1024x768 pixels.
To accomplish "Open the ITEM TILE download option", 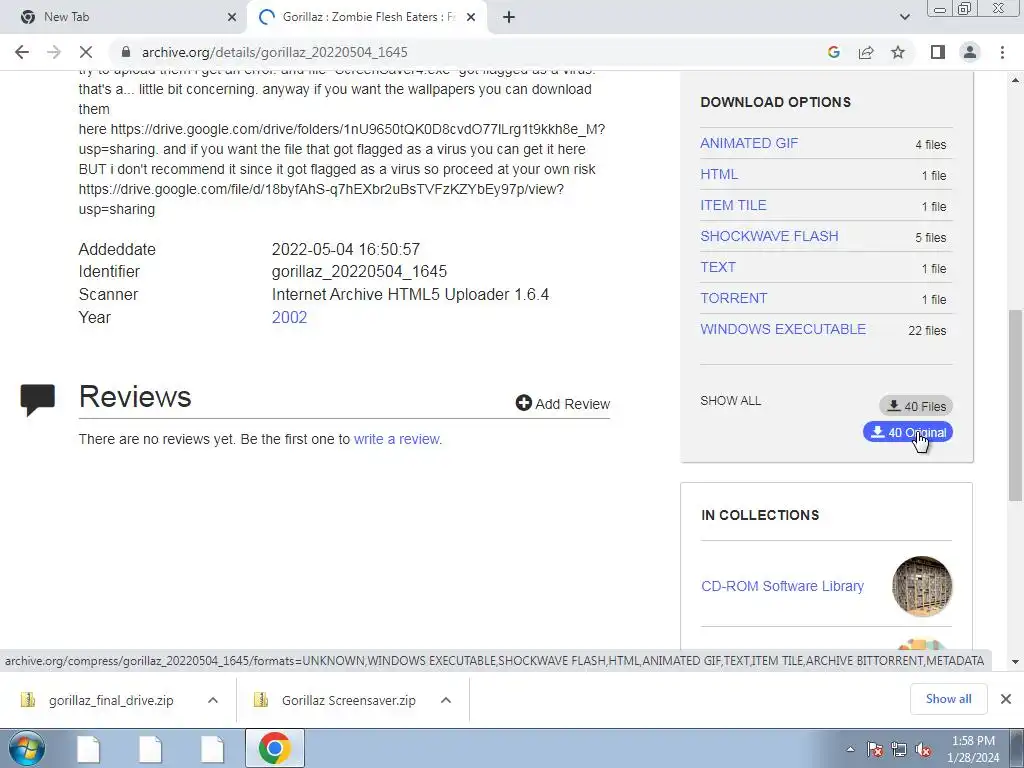I will click(733, 205).
